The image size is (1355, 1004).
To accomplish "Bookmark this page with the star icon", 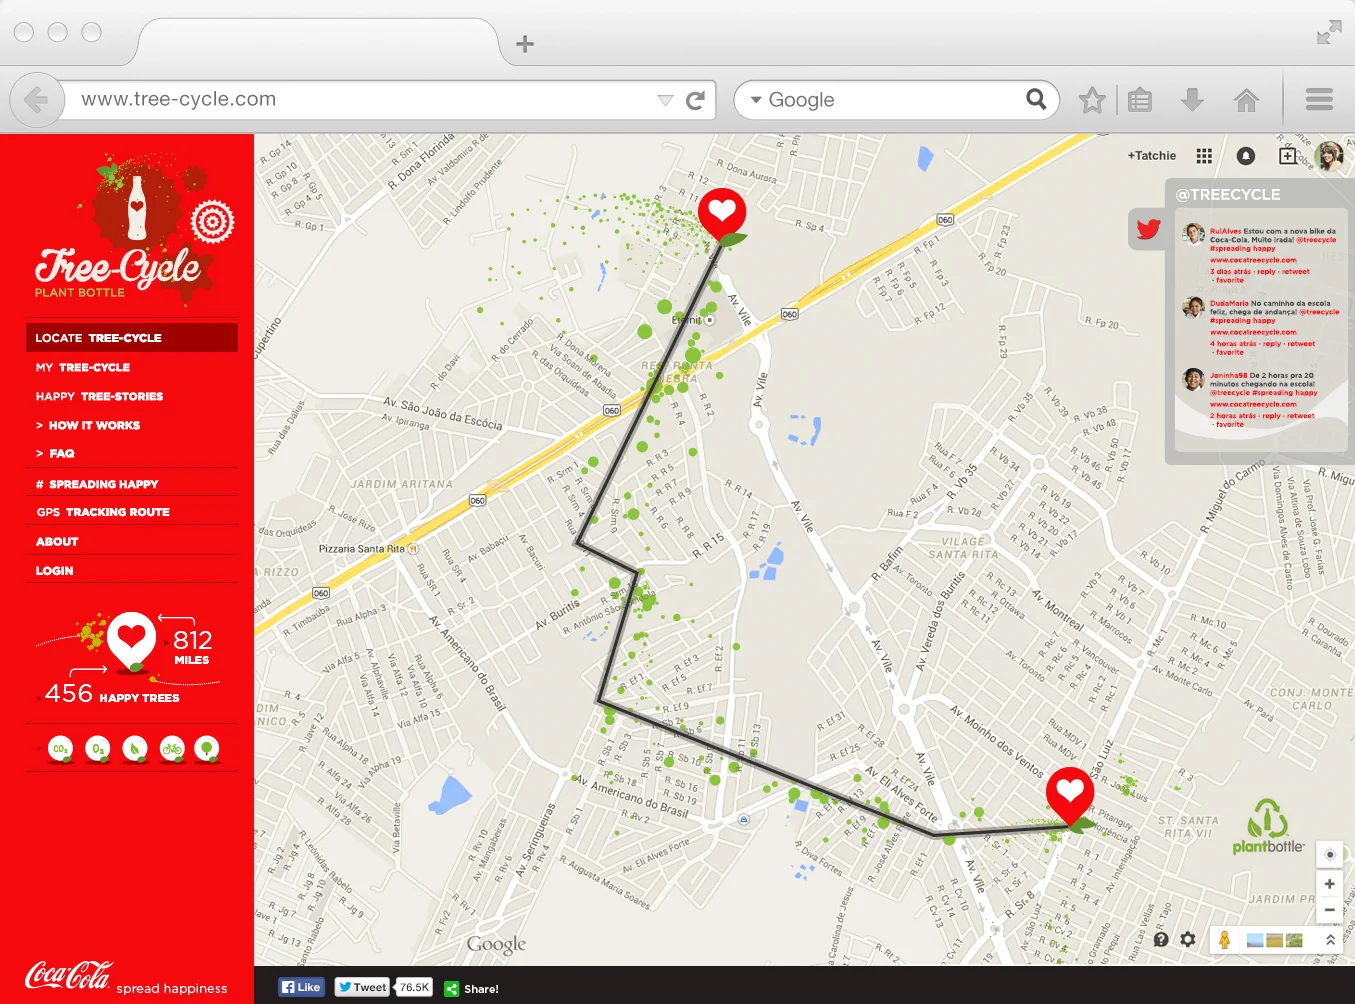I will click(1092, 100).
